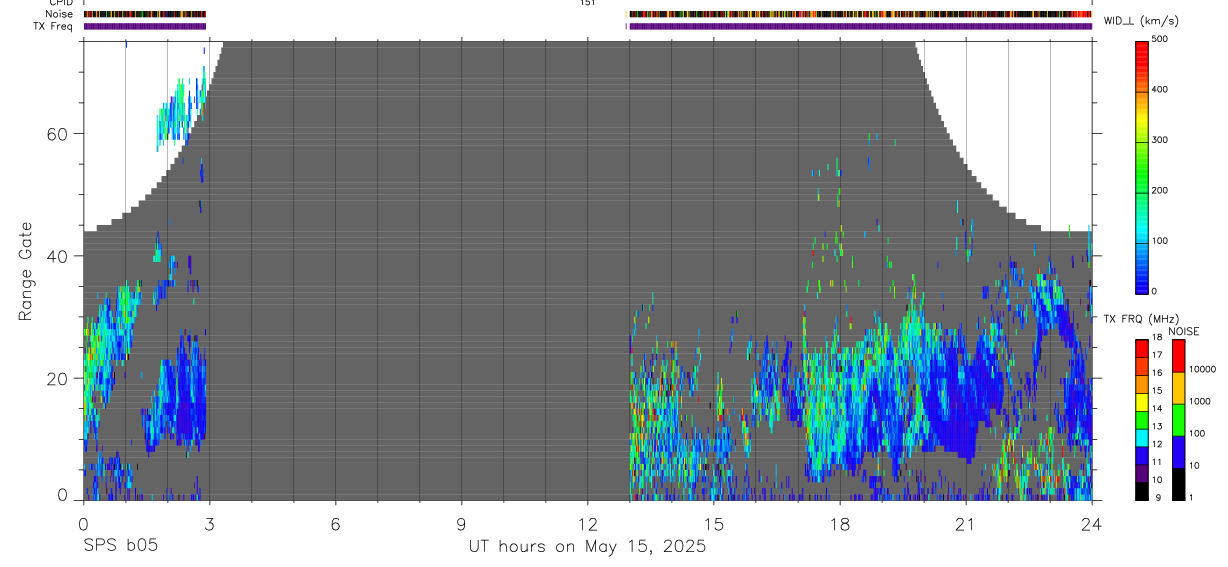Viewport: 1228px width, 567px height.
Task: Select the 300 tick on the width colorbar
Action: [x=1162, y=140]
